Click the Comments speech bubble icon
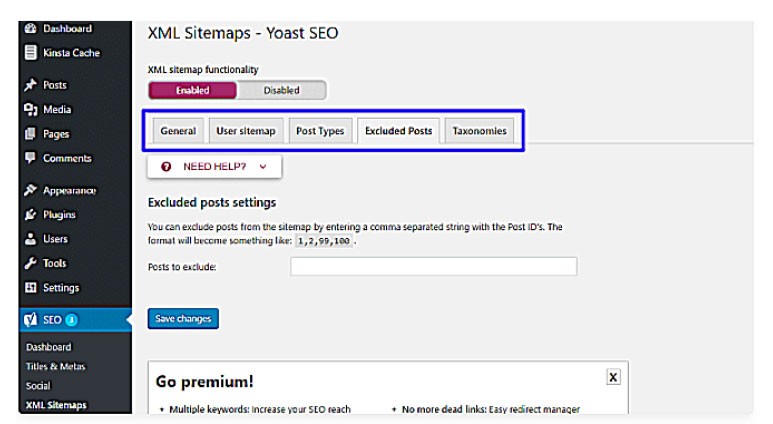The height and width of the screenshot is (424, 773). 30,158
